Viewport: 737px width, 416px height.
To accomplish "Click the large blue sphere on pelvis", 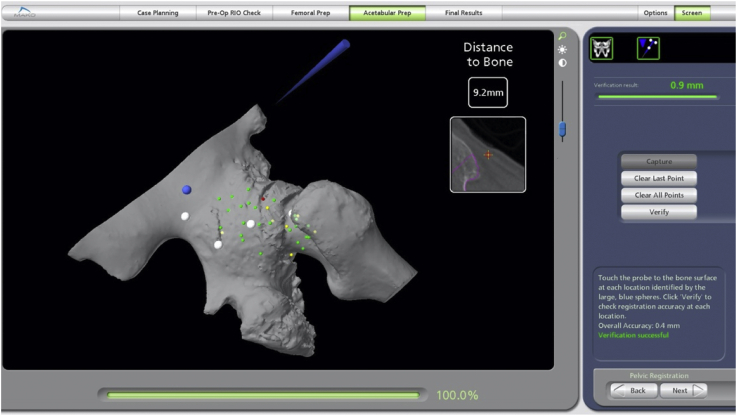I will (186, 189).
